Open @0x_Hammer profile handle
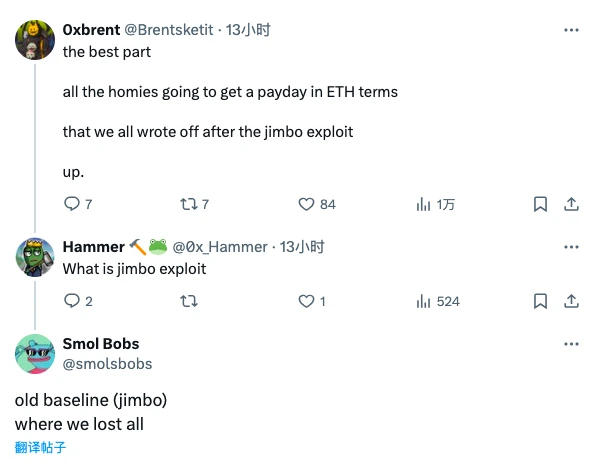593x465 pixels. (220, 247)
